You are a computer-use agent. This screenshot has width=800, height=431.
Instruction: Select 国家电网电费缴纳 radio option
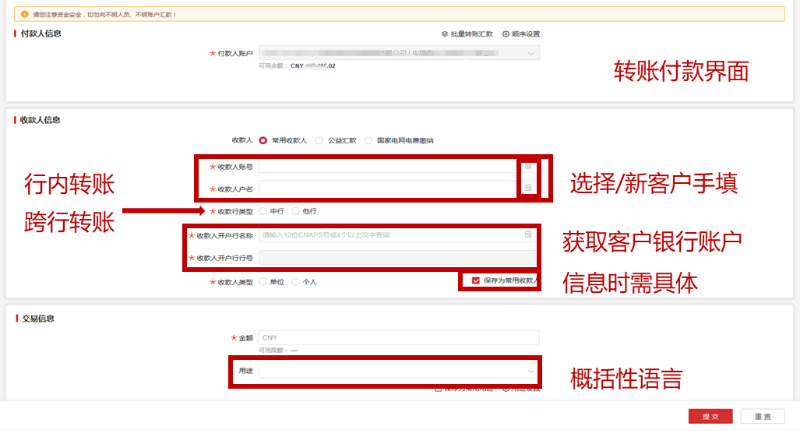369,141
